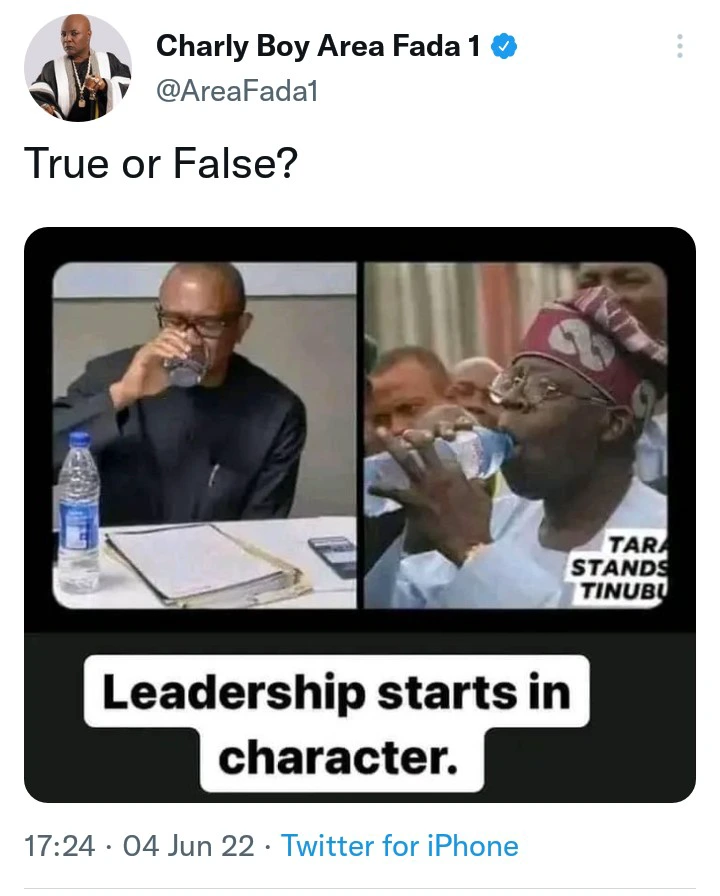Click the 04 Jun 22 date

point(189,846)
